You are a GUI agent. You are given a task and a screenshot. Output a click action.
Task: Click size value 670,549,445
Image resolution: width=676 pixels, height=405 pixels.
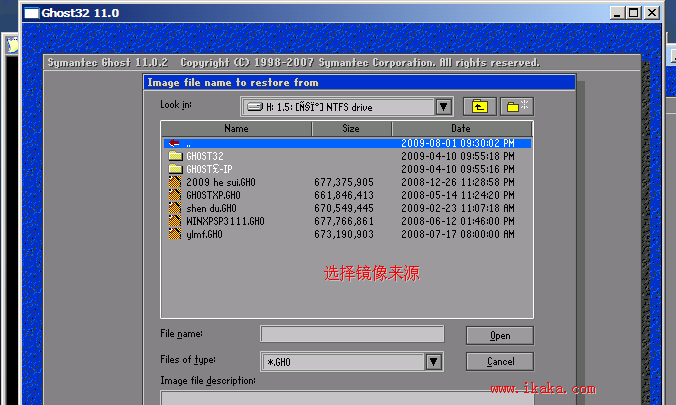pos(344,208)
